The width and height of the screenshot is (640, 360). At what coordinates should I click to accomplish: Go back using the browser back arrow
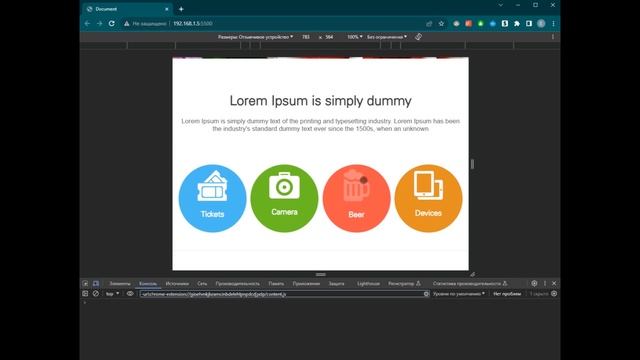(87, 24)
